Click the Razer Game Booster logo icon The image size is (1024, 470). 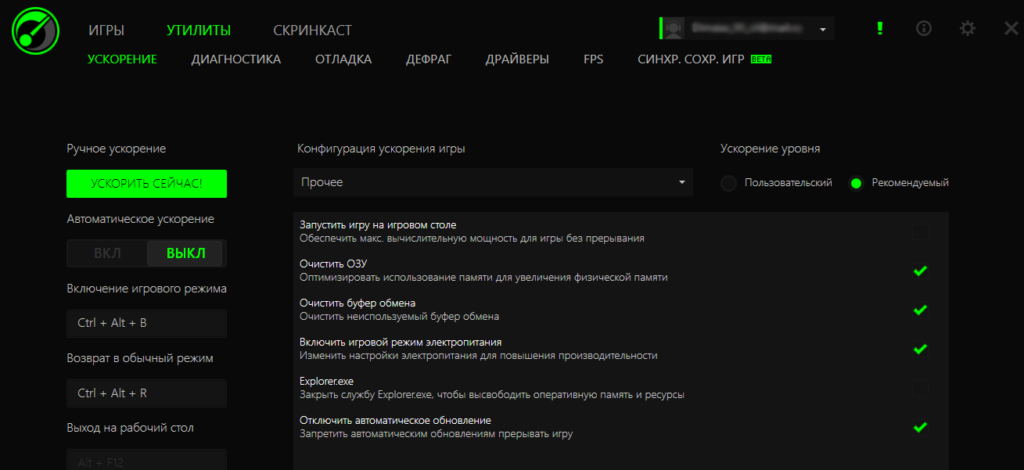(x=35, y=31)
